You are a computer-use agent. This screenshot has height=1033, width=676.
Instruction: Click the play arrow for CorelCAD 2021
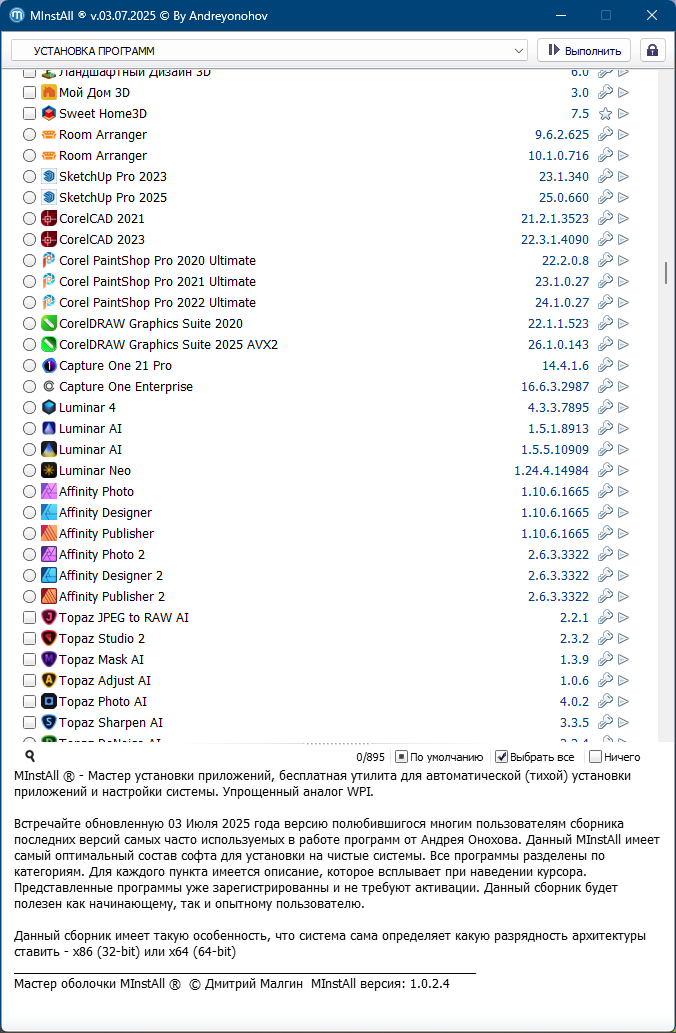point(623,218)
